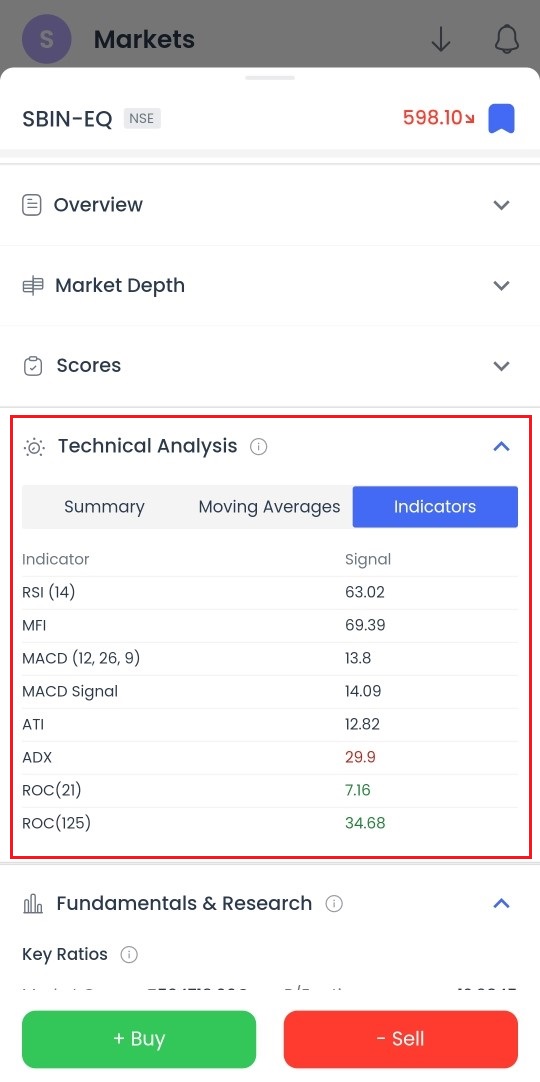Switch to the Summary tab

(104, 506)
